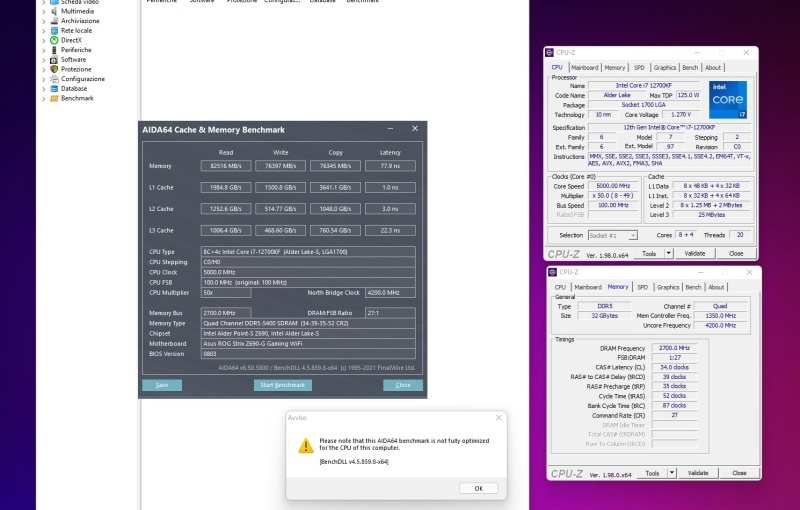Open Memory tab in top CPU-Z

615,67
